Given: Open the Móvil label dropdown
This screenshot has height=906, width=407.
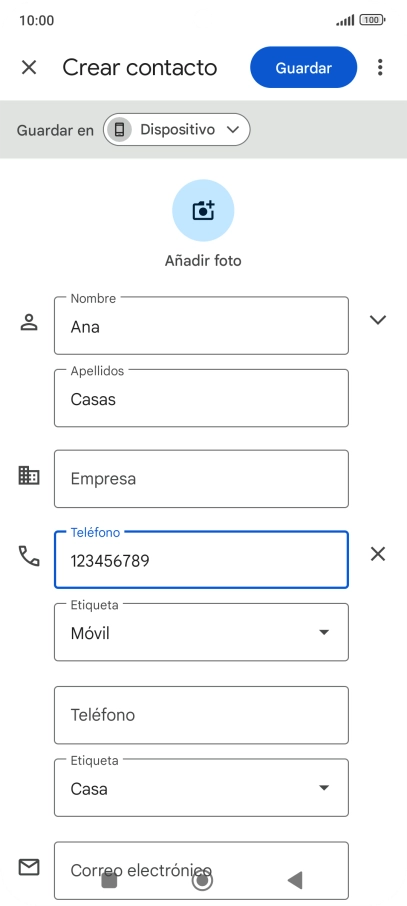Looking at the screenshot, I should [x=201, y=632].
